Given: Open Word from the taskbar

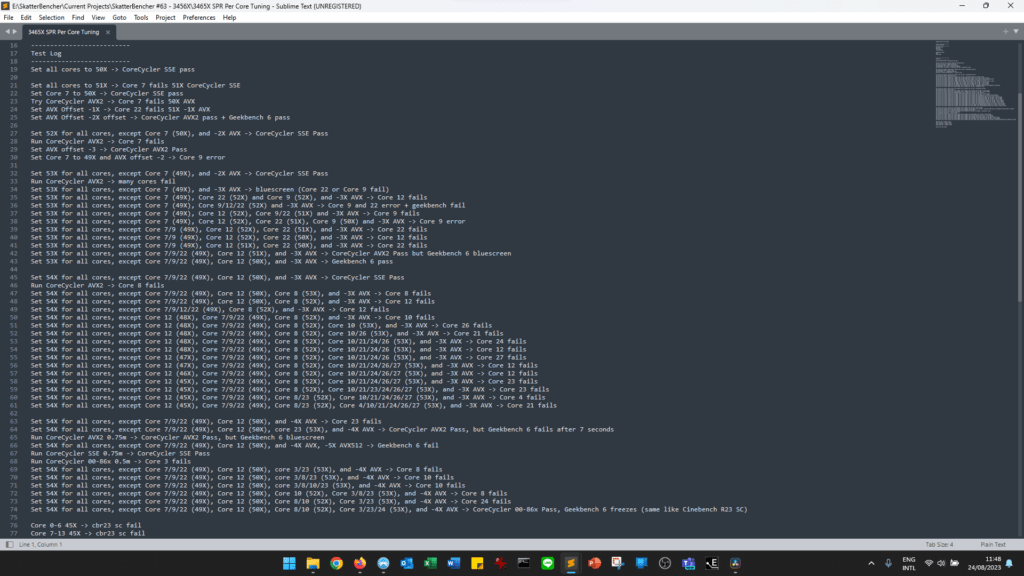Looking at the screenshot, I should pos(454,563).
